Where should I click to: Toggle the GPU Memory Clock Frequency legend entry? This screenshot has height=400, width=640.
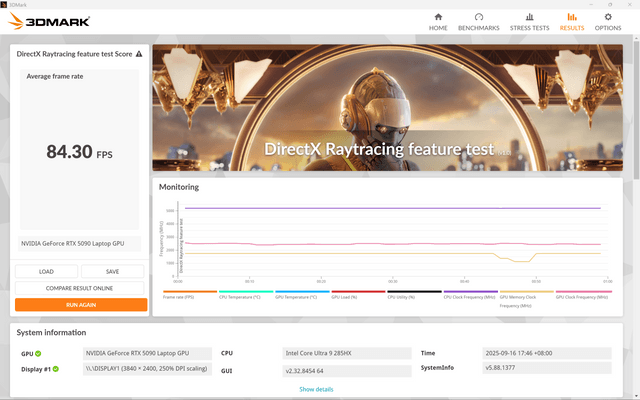[x=527, y=299]
